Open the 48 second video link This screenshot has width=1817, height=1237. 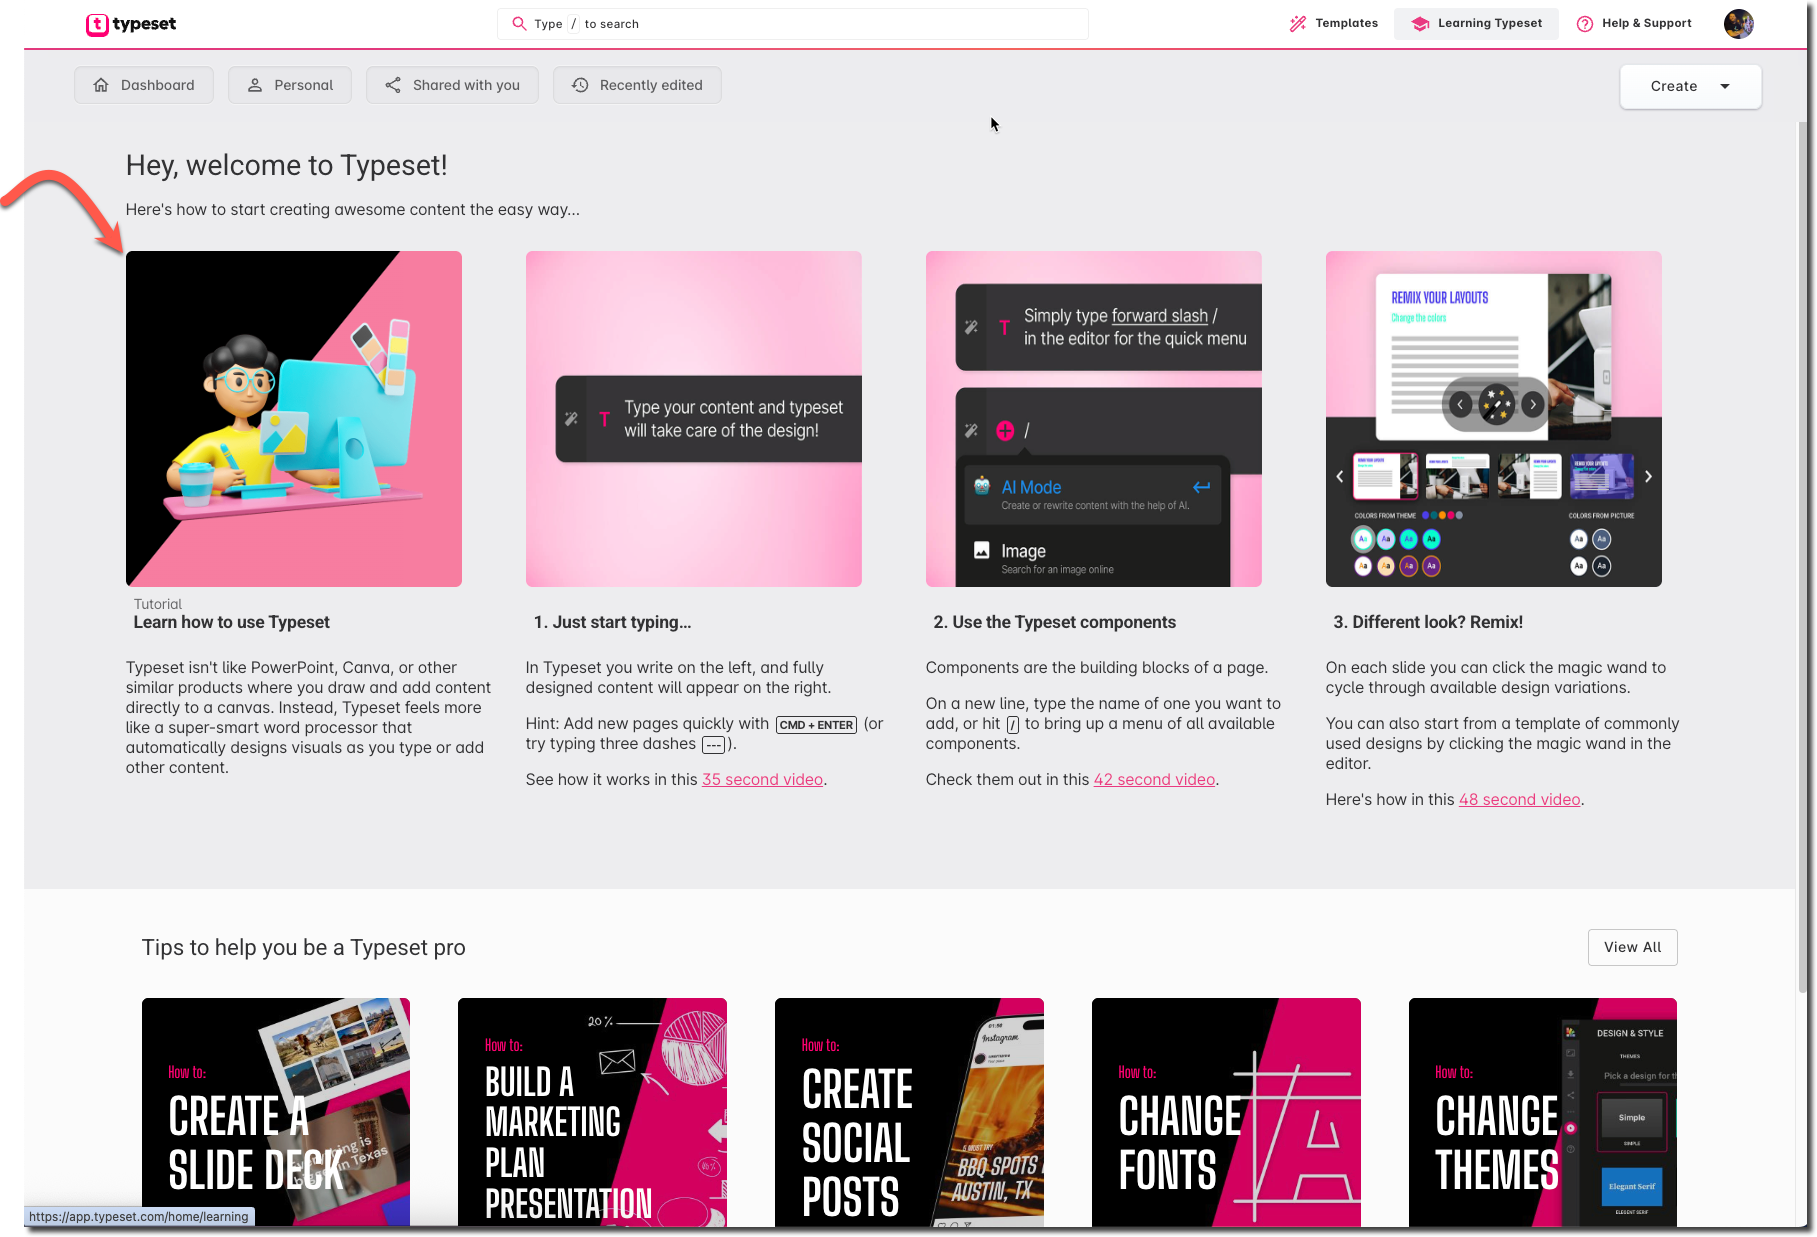tap(1519, 800)
